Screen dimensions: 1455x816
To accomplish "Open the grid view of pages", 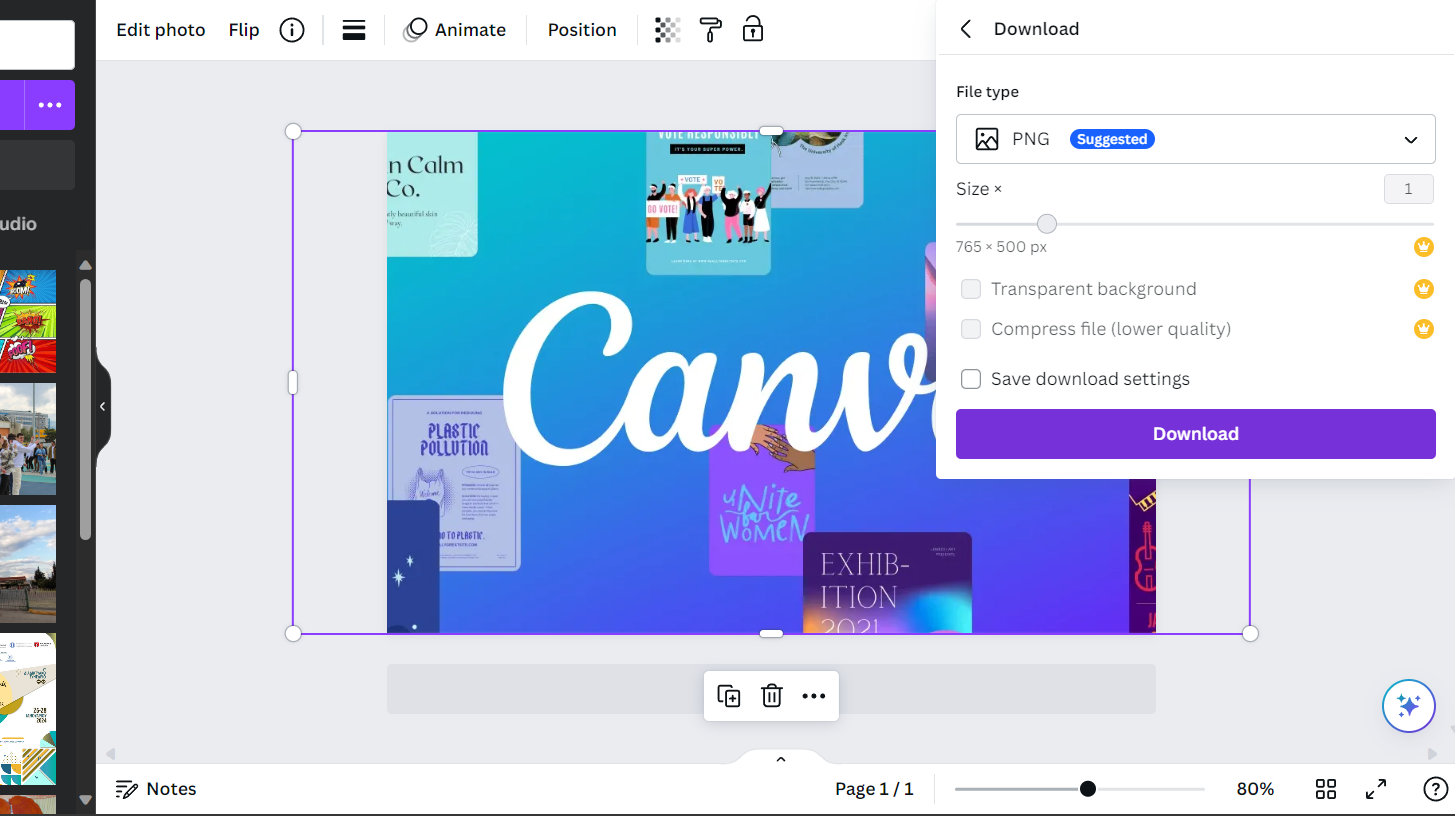I will (x=1326, y=789).
